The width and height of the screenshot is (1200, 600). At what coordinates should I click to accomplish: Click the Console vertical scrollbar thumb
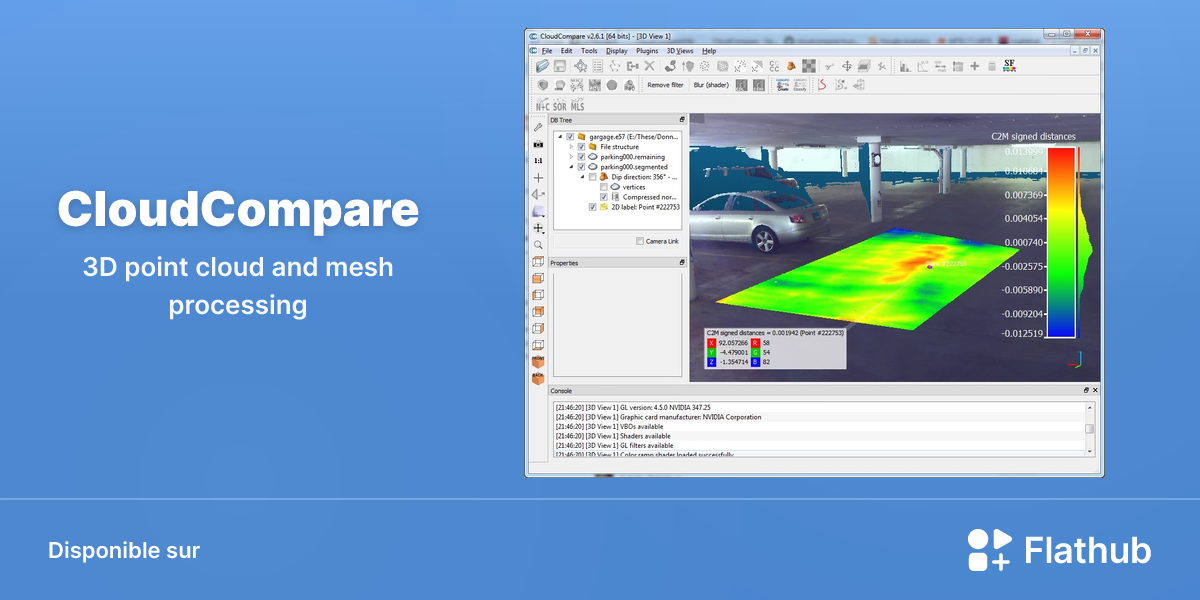click(x=1090, y=428)
